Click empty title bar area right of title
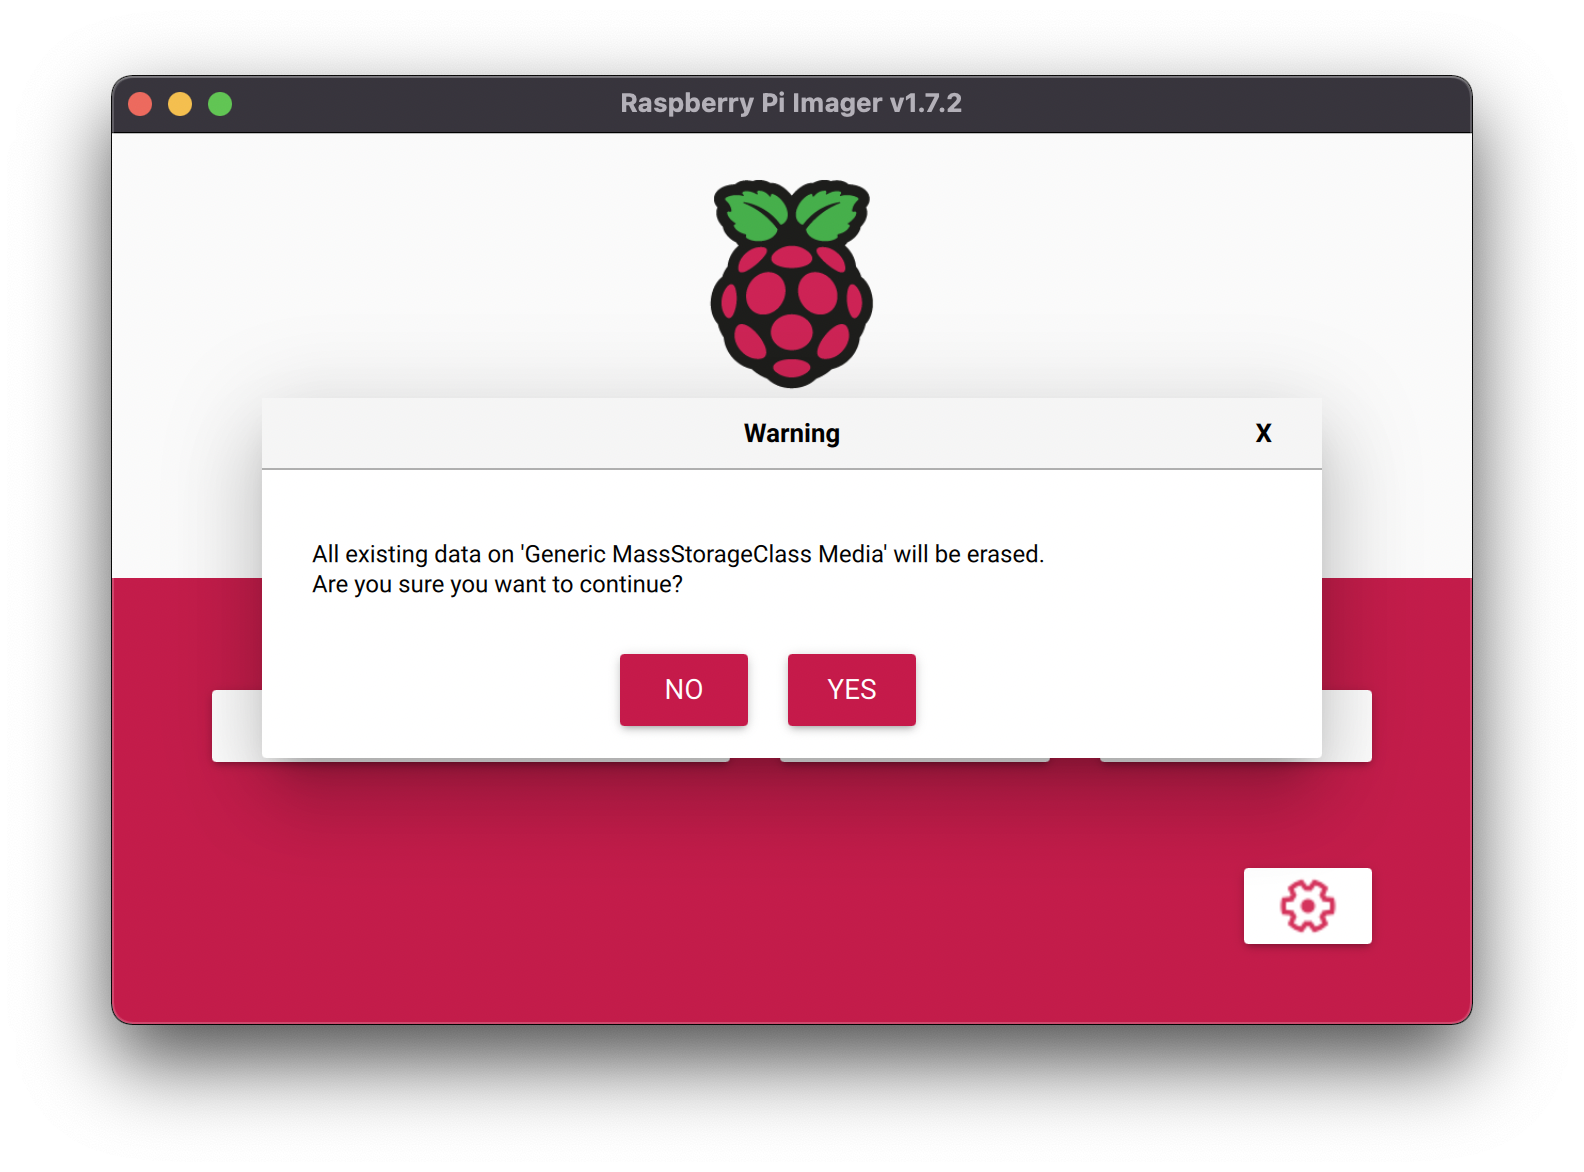This screenshot has width=1584, height=1172. 1200,104
